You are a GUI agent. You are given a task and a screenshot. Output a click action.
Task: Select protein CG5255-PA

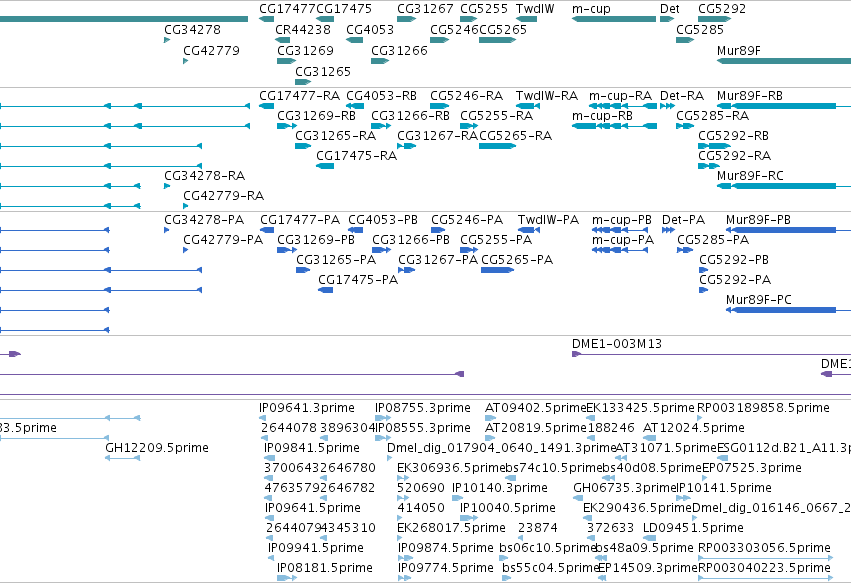pyautogui.click(x=469, y=250)
